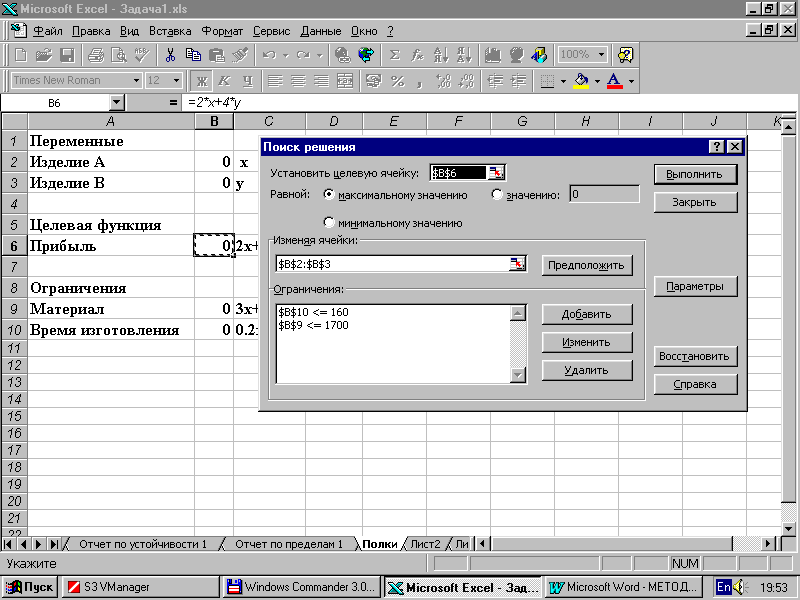Select the минимальному значению radio option
The image size is (800, 600).
(329, 222)
